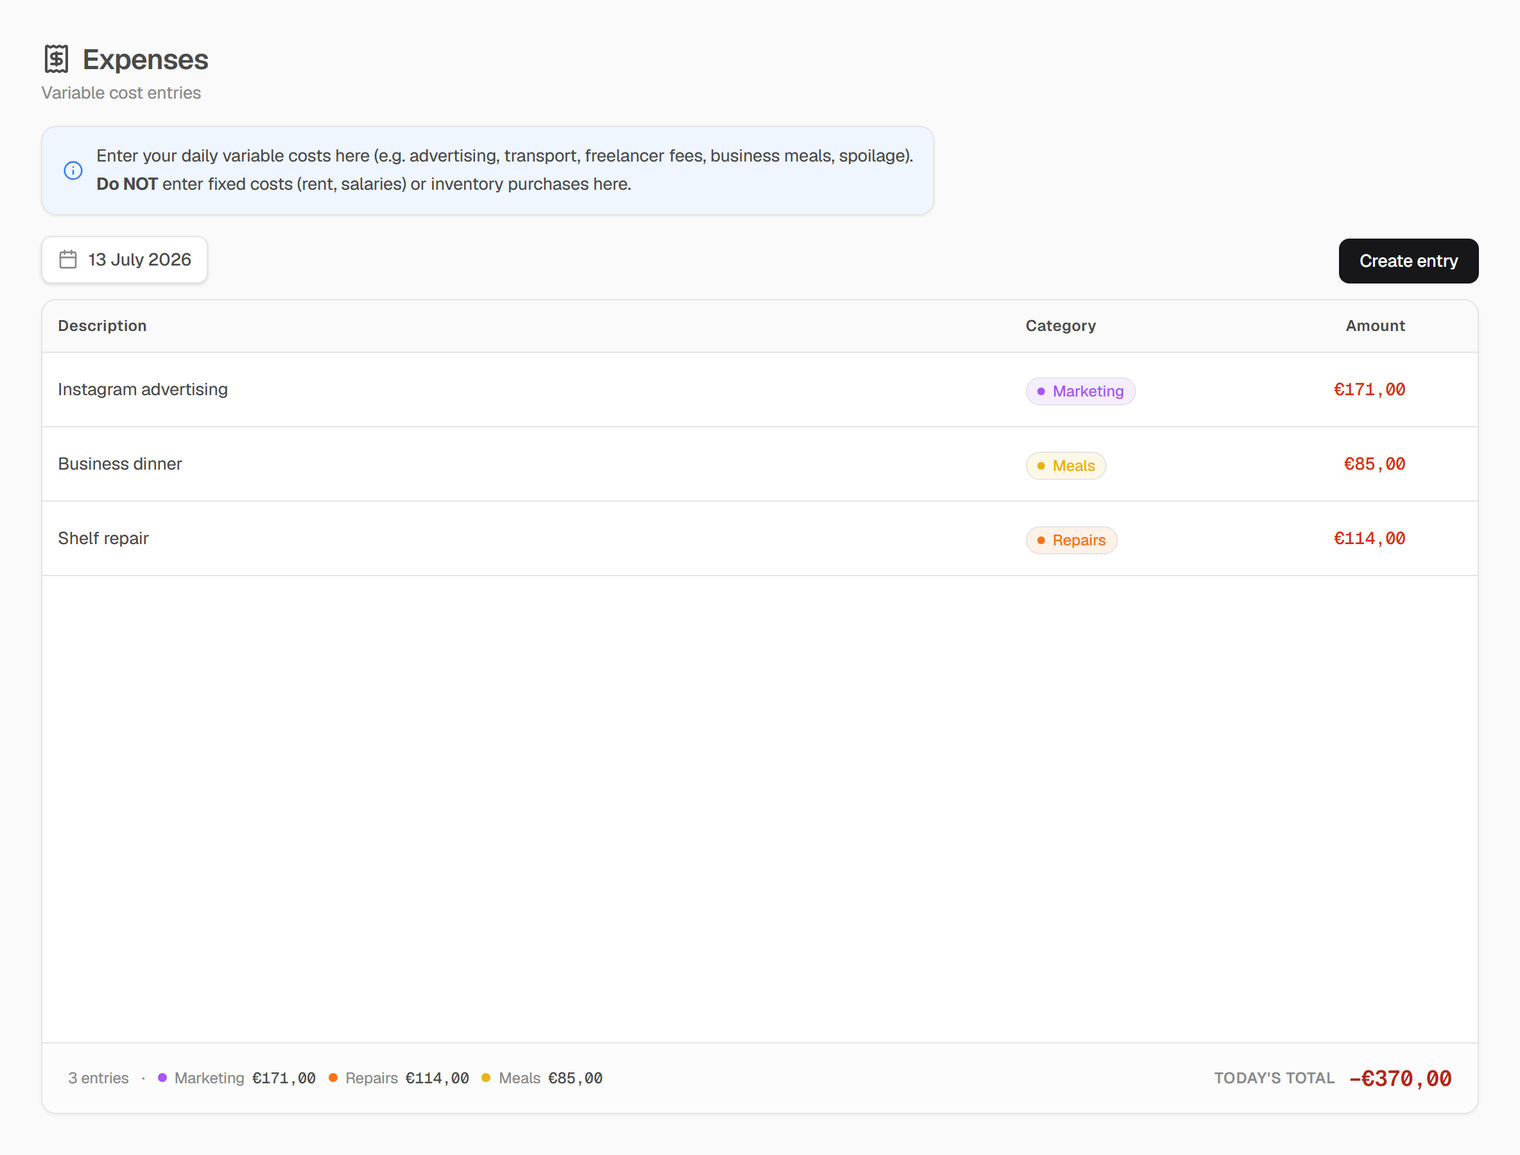Click the footer Marketing €171,00 summary
This screenshot has width=1520, height=1155.
pyautogui.click(x=237, y=1078)
